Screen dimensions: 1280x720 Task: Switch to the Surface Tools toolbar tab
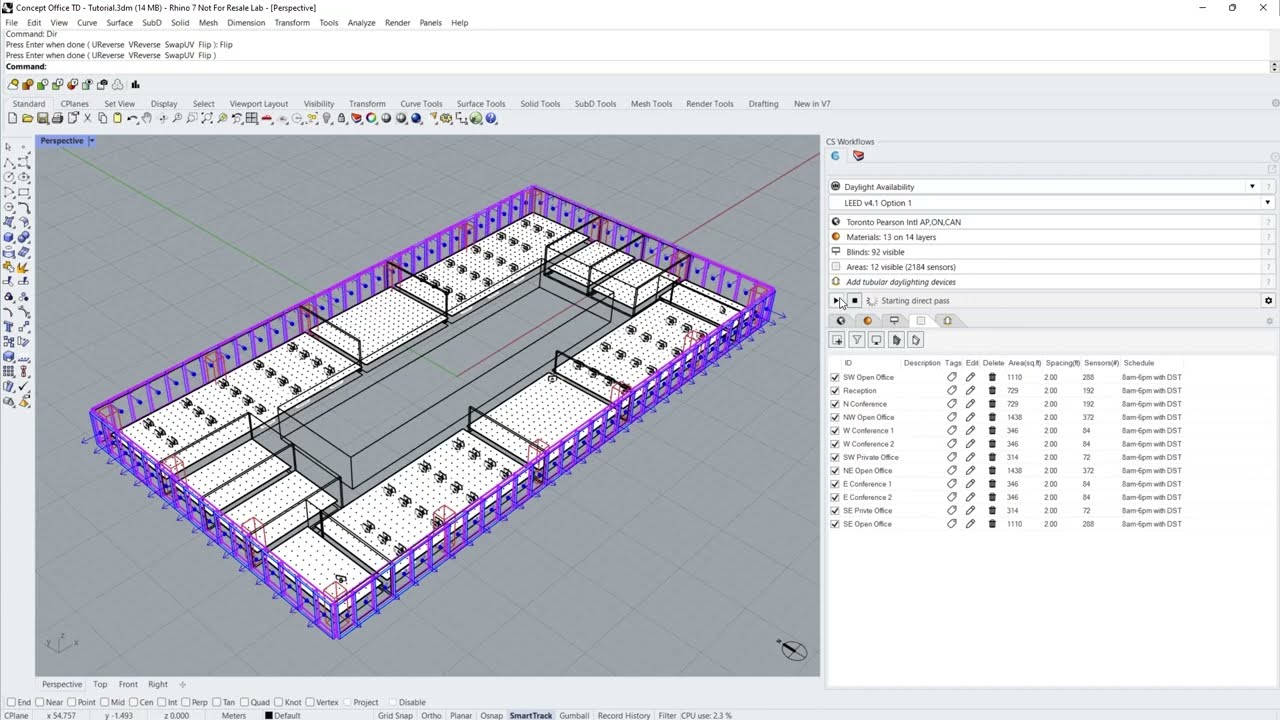point(481,104)
